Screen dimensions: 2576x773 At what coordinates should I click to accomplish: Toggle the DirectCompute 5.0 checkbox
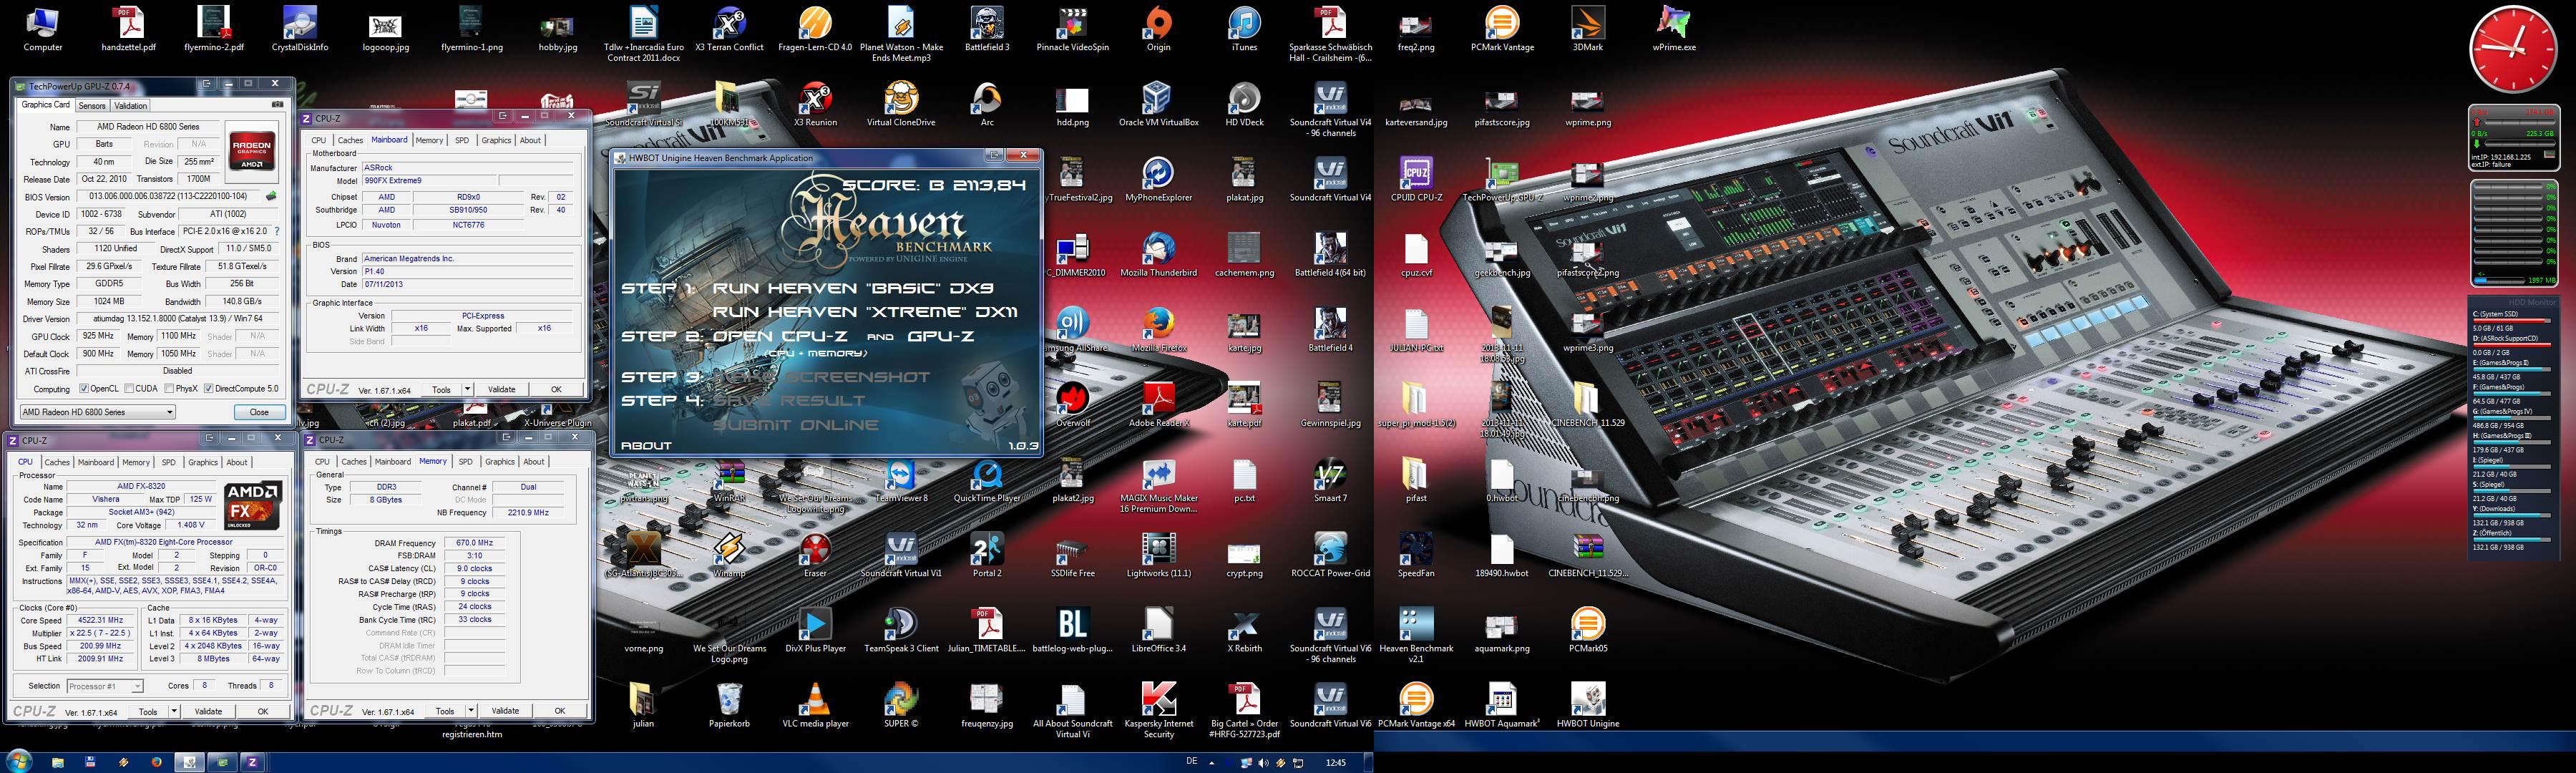pos(208,388)
